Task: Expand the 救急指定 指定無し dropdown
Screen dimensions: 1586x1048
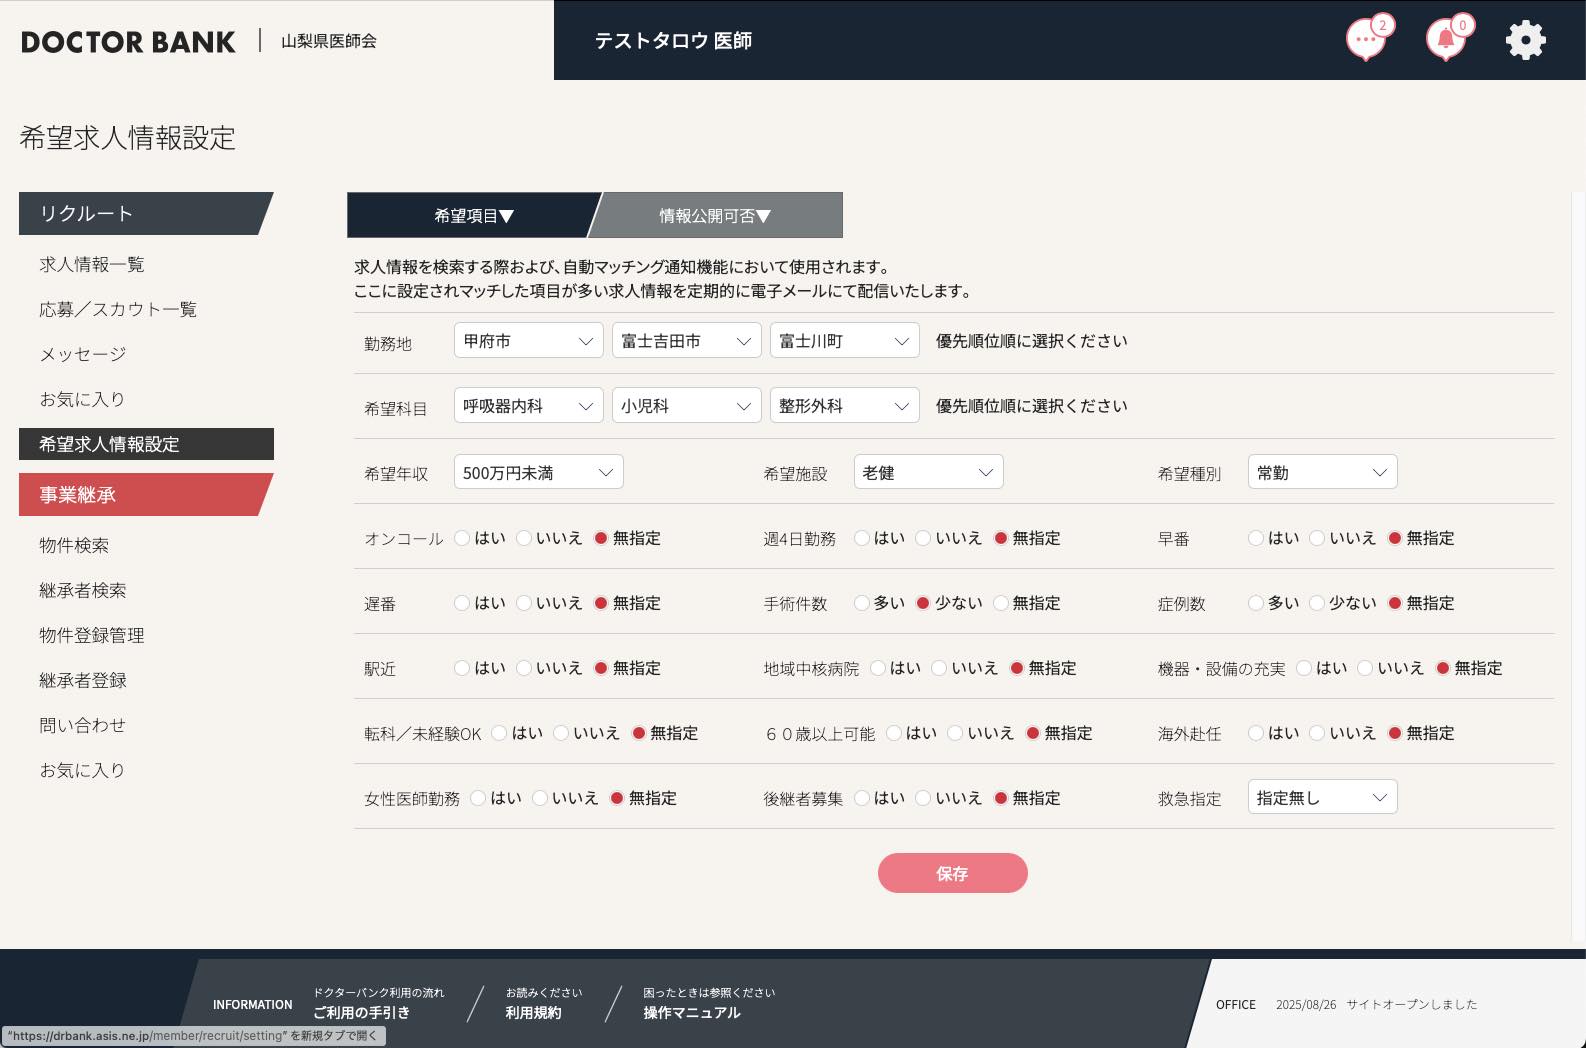Action: 1322,797
